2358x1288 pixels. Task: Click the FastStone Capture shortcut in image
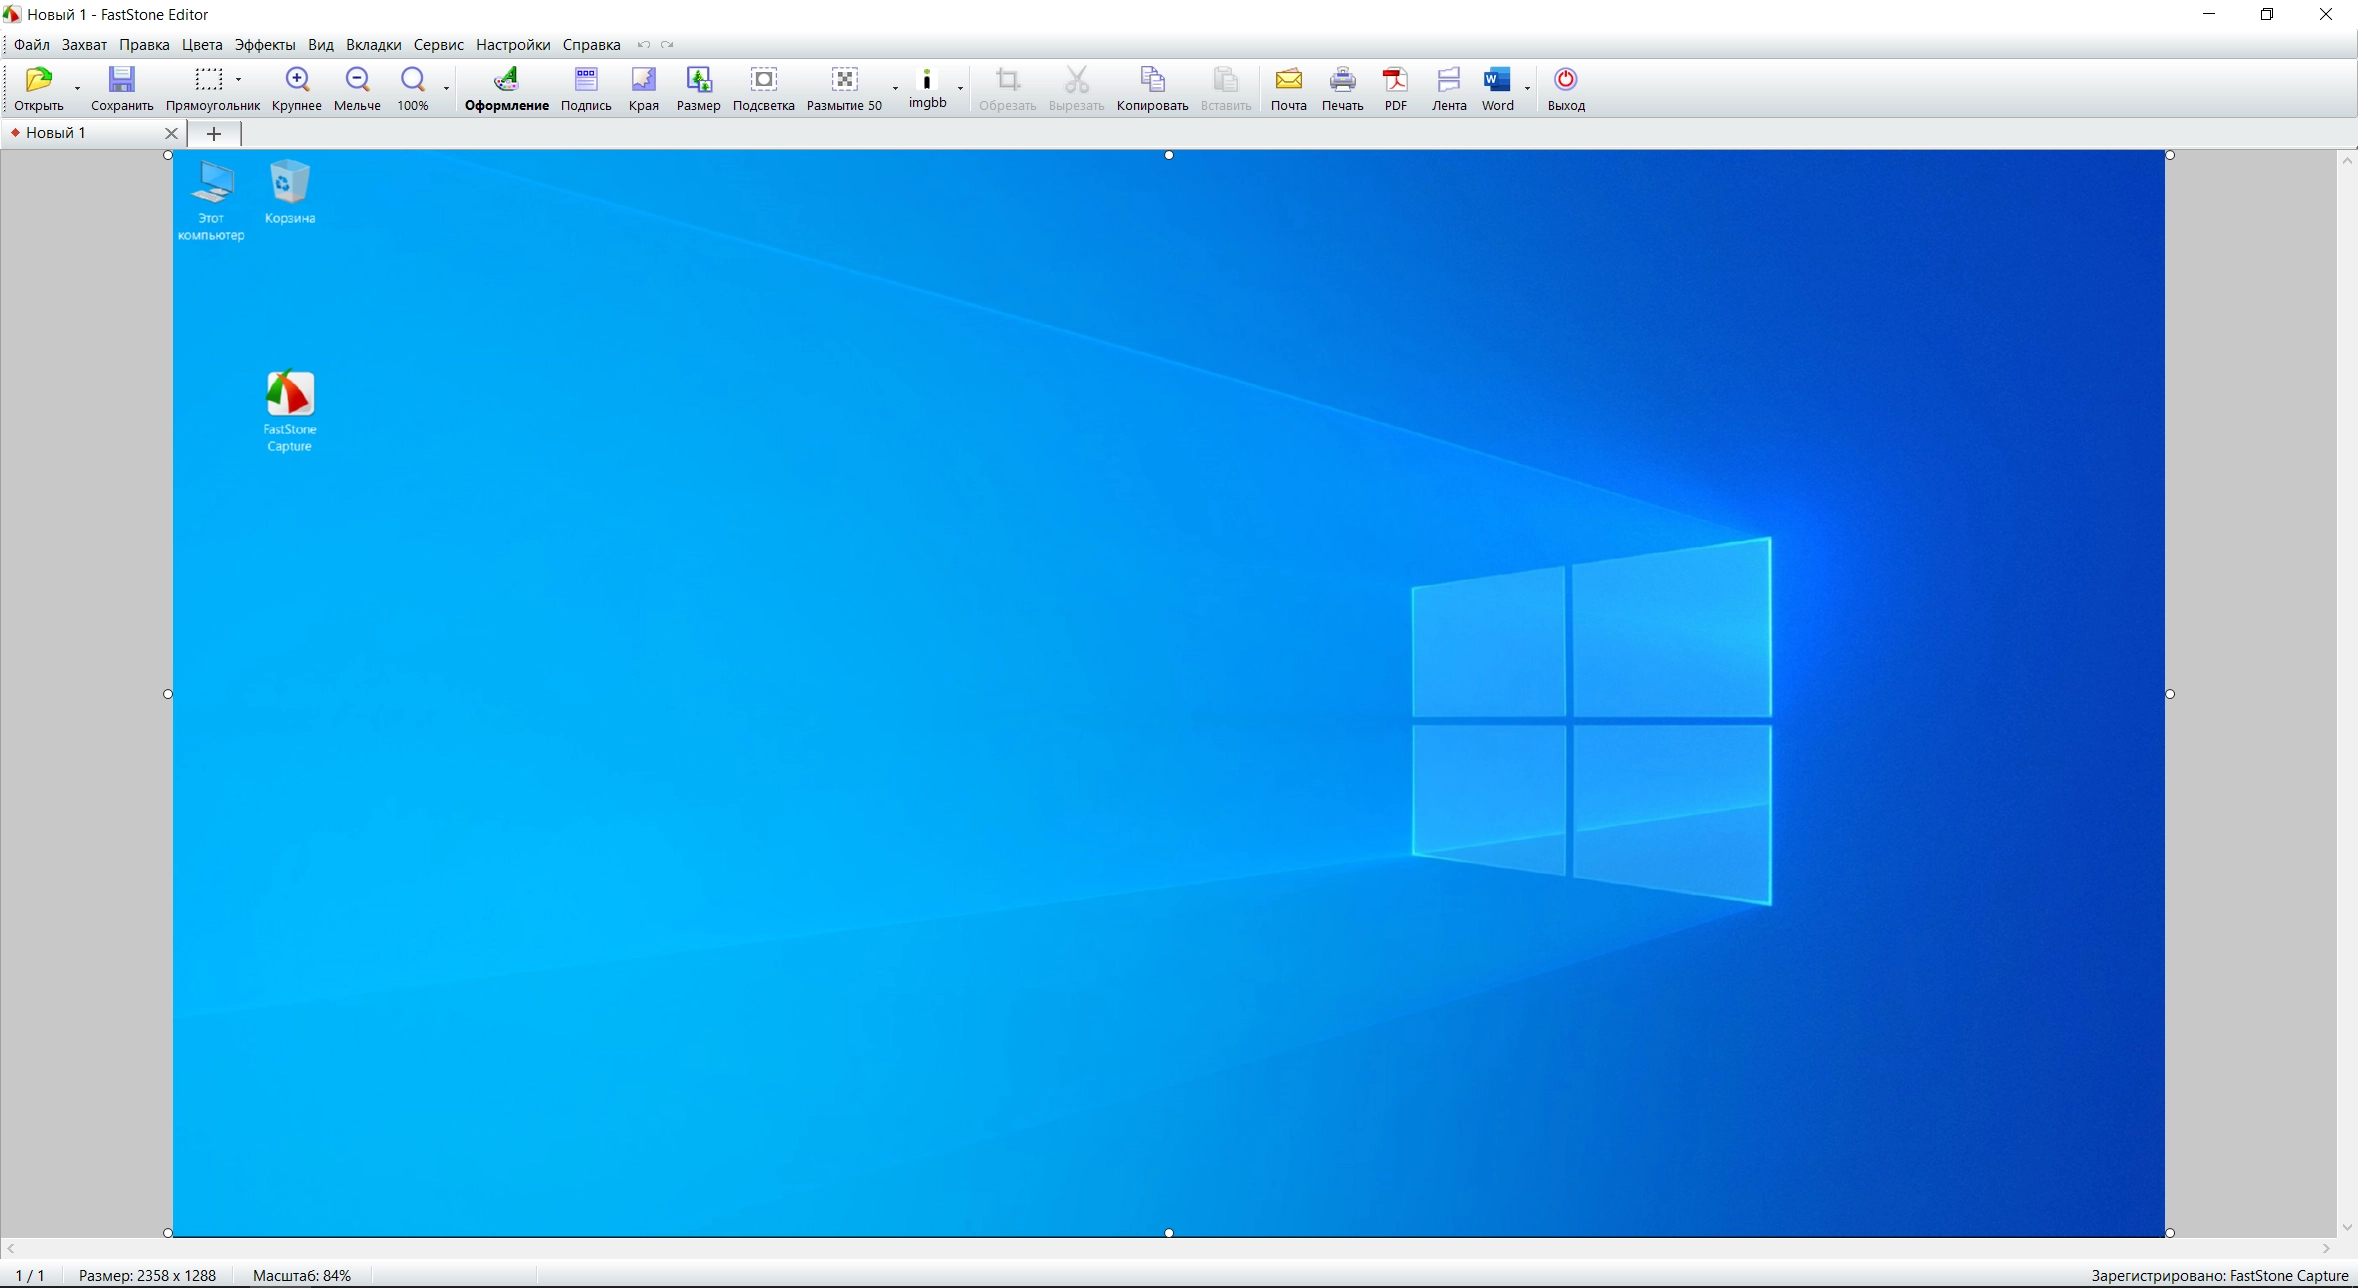point(290,411)
